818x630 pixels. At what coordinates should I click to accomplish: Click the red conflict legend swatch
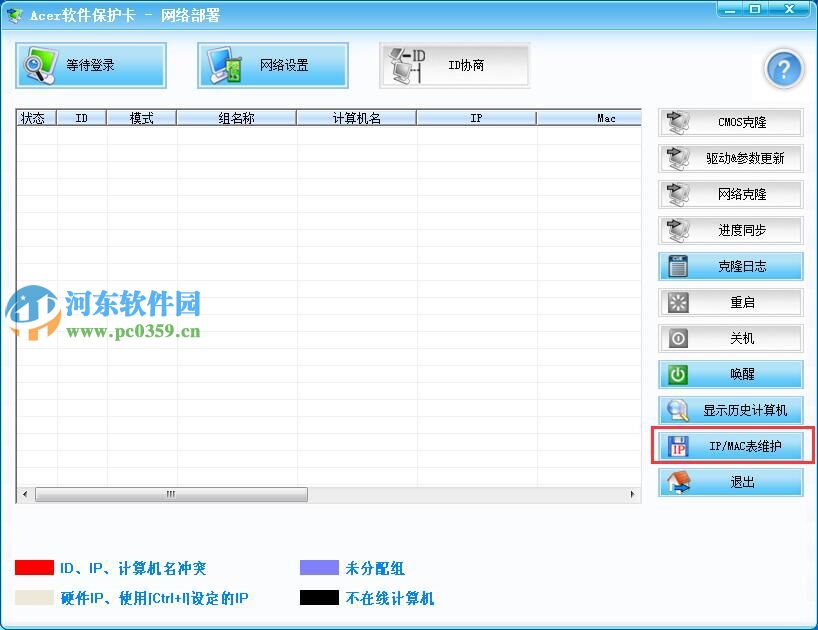(x=33, y=567)
